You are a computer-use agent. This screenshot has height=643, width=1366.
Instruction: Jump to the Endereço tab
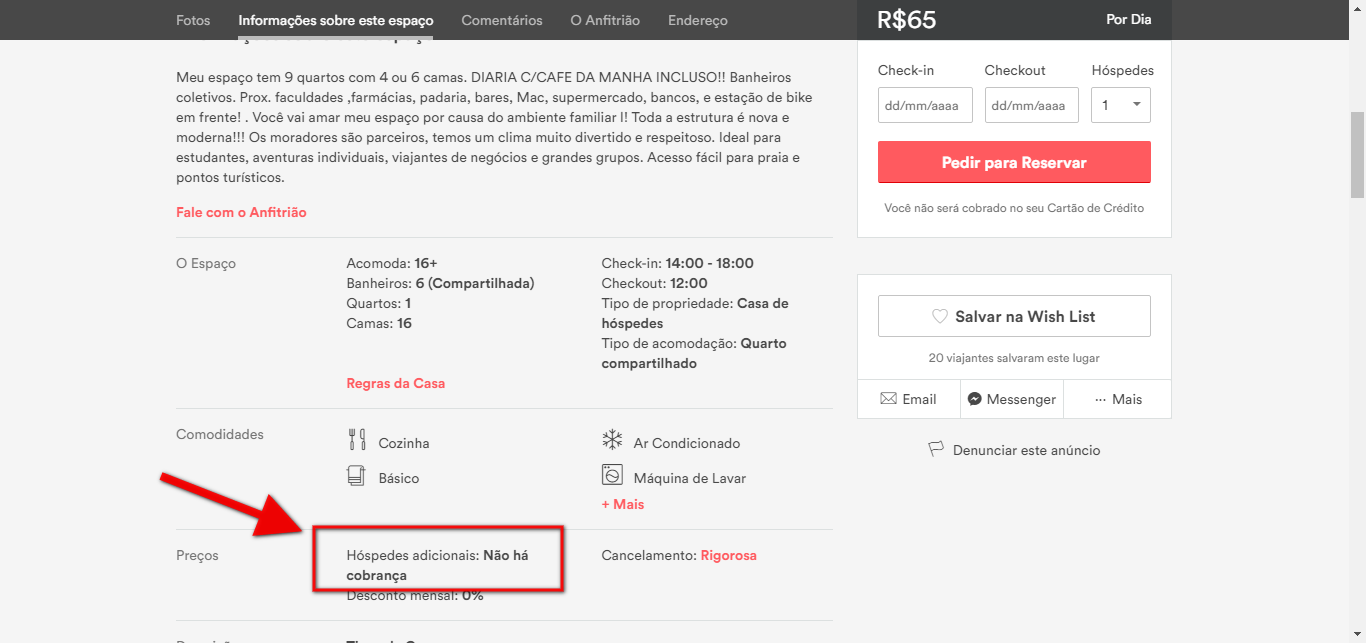click(x=698, y=20)
